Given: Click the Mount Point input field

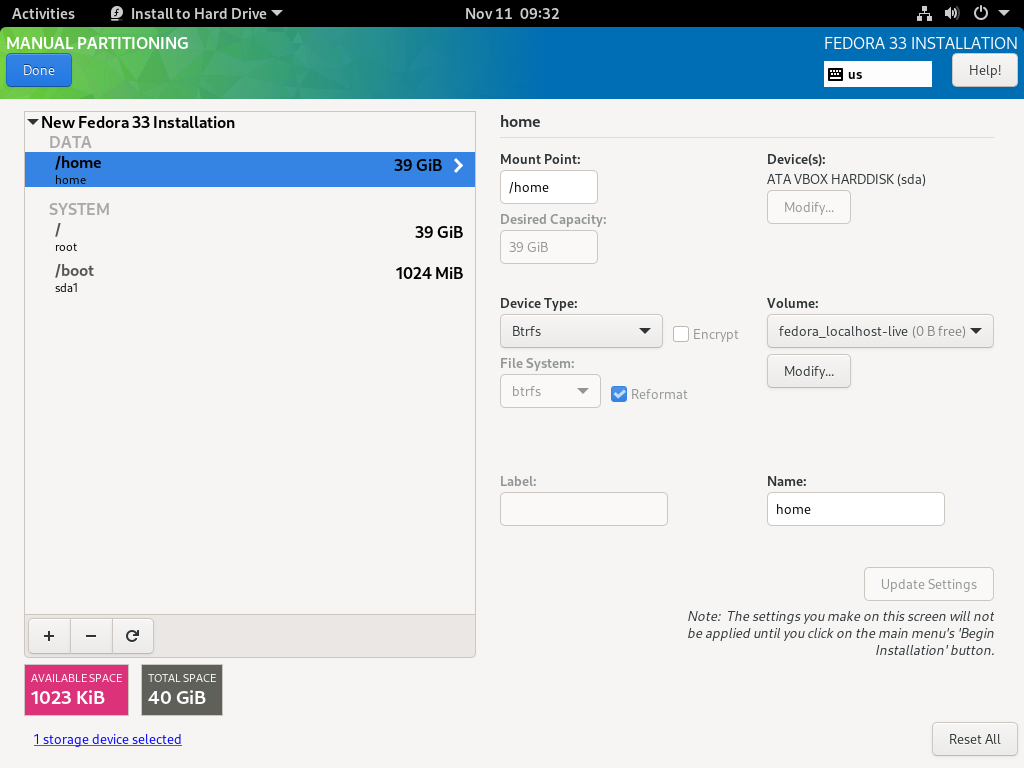Looking at the screenshot, I should pyautogui.click(x=549, y=187).
